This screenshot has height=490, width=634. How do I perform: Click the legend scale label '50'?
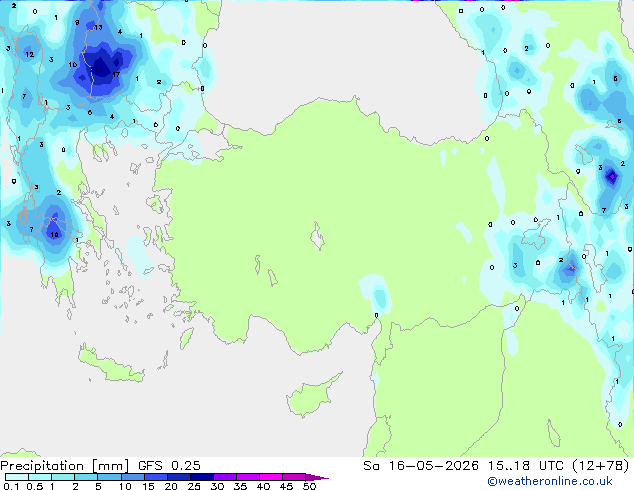coord(309,486)
